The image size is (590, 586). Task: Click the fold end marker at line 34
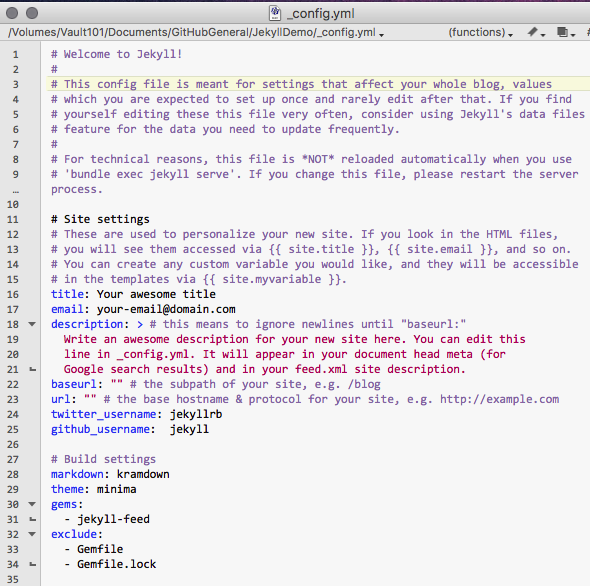click(33, 564)
